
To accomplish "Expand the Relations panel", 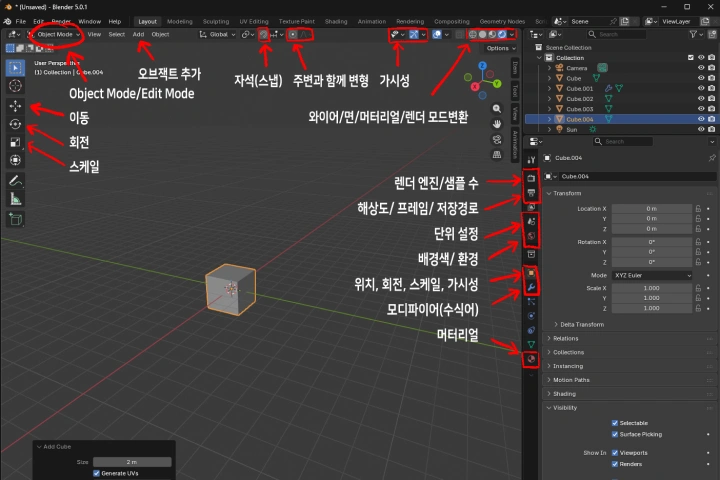I will pyautogui.click(x=566, y=339).
